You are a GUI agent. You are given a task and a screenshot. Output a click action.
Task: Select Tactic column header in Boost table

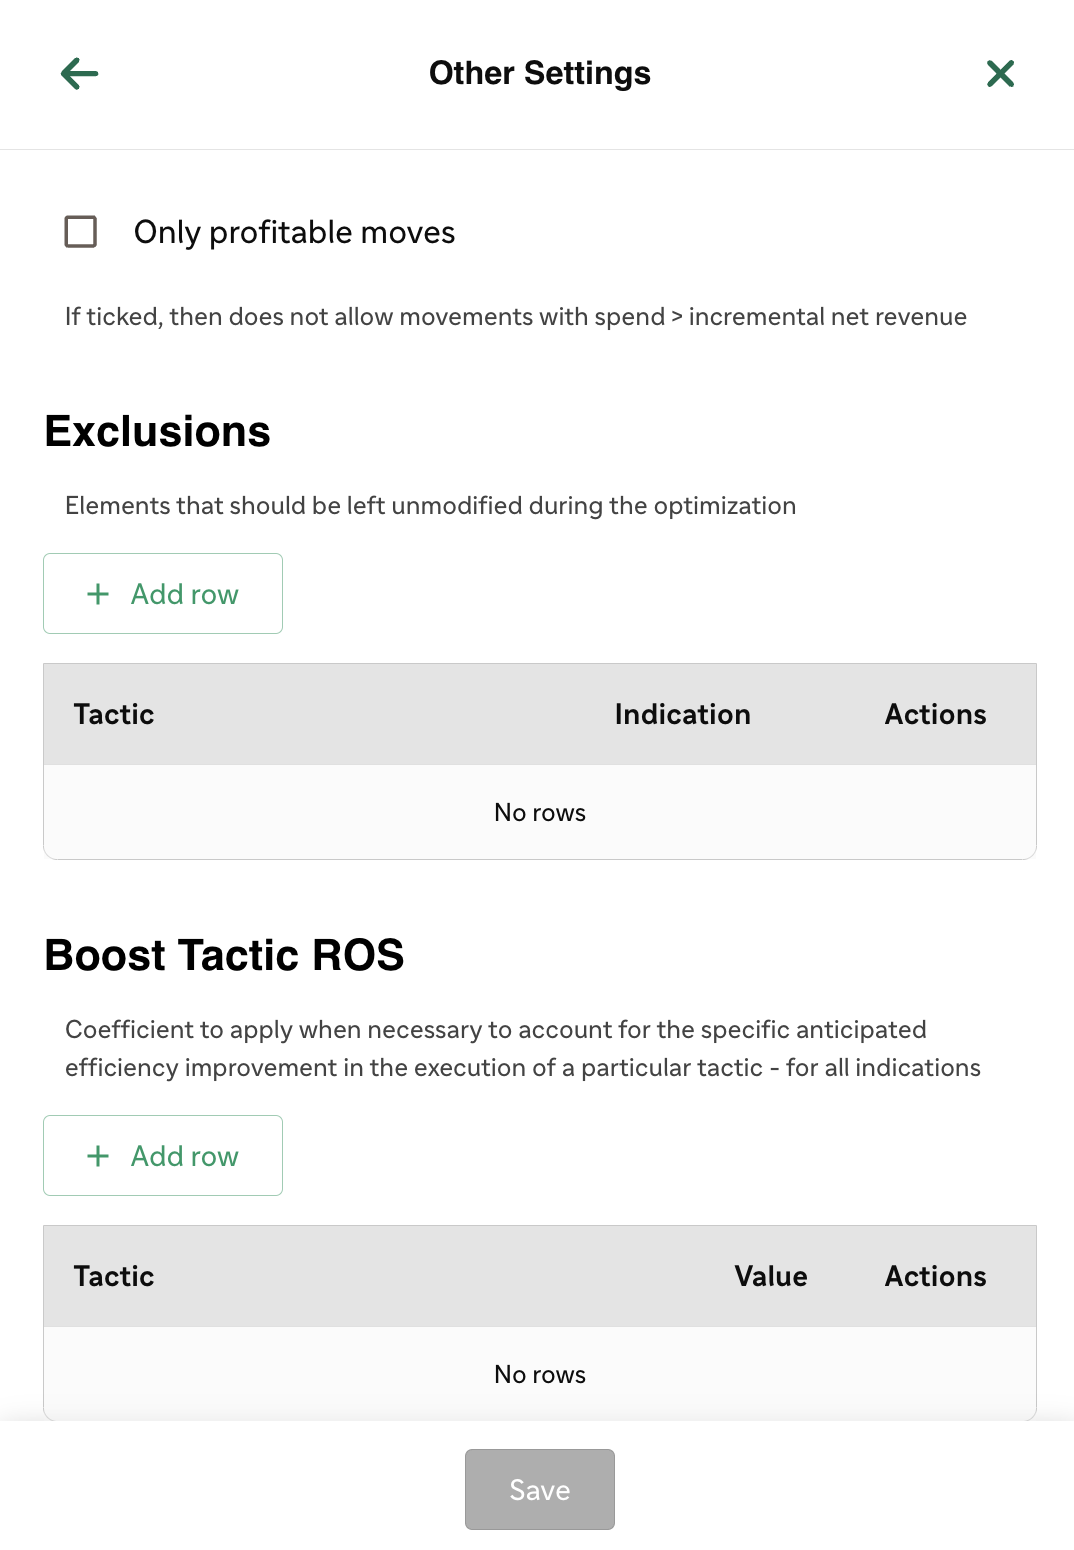point(114,1276)
